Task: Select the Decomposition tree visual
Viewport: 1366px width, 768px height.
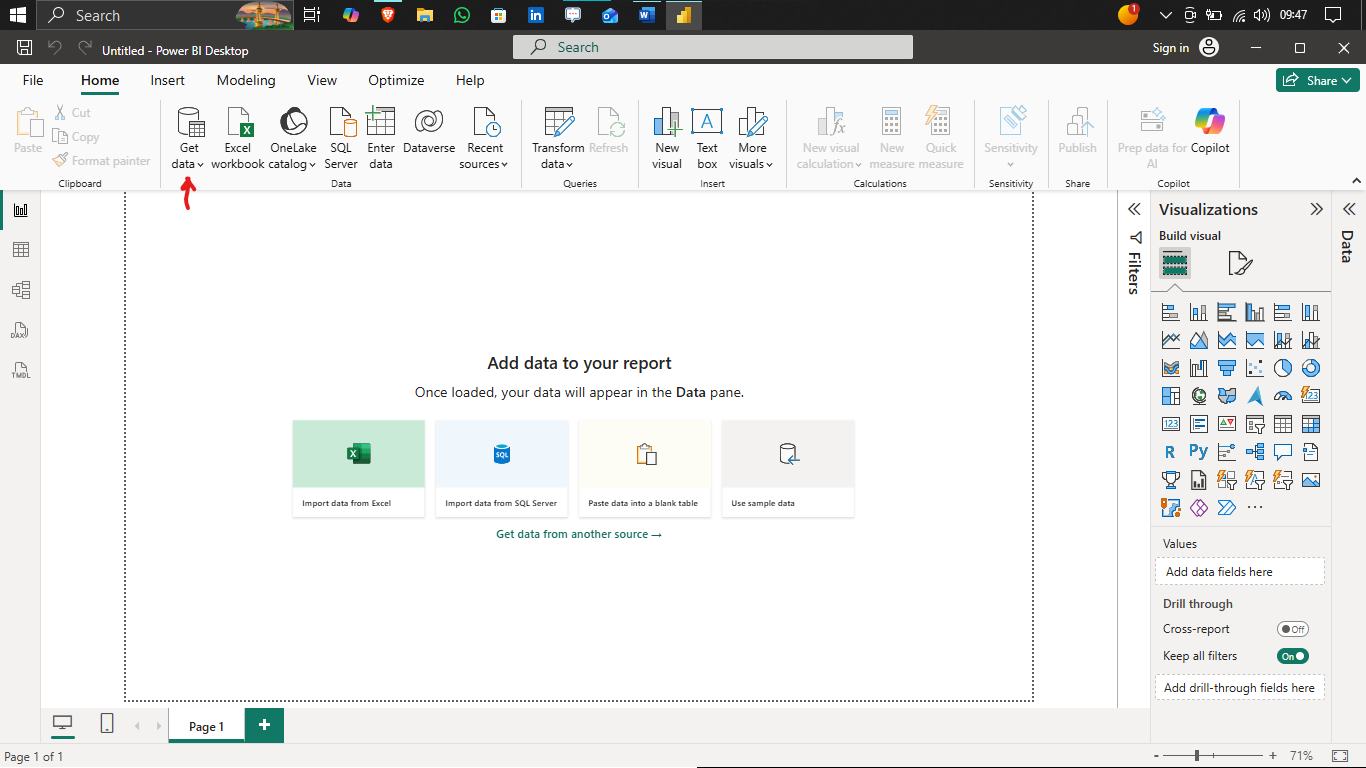Action: [x=1255, y=452]
